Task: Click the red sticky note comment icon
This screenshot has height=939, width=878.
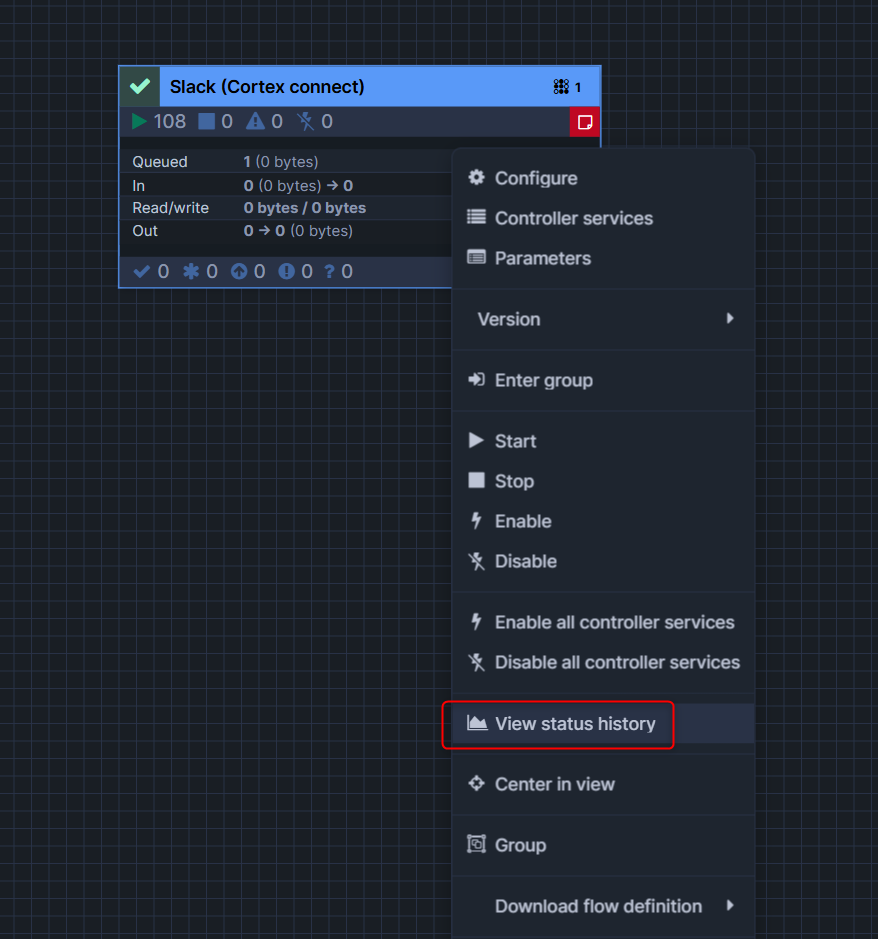Action: click(585, 122)
